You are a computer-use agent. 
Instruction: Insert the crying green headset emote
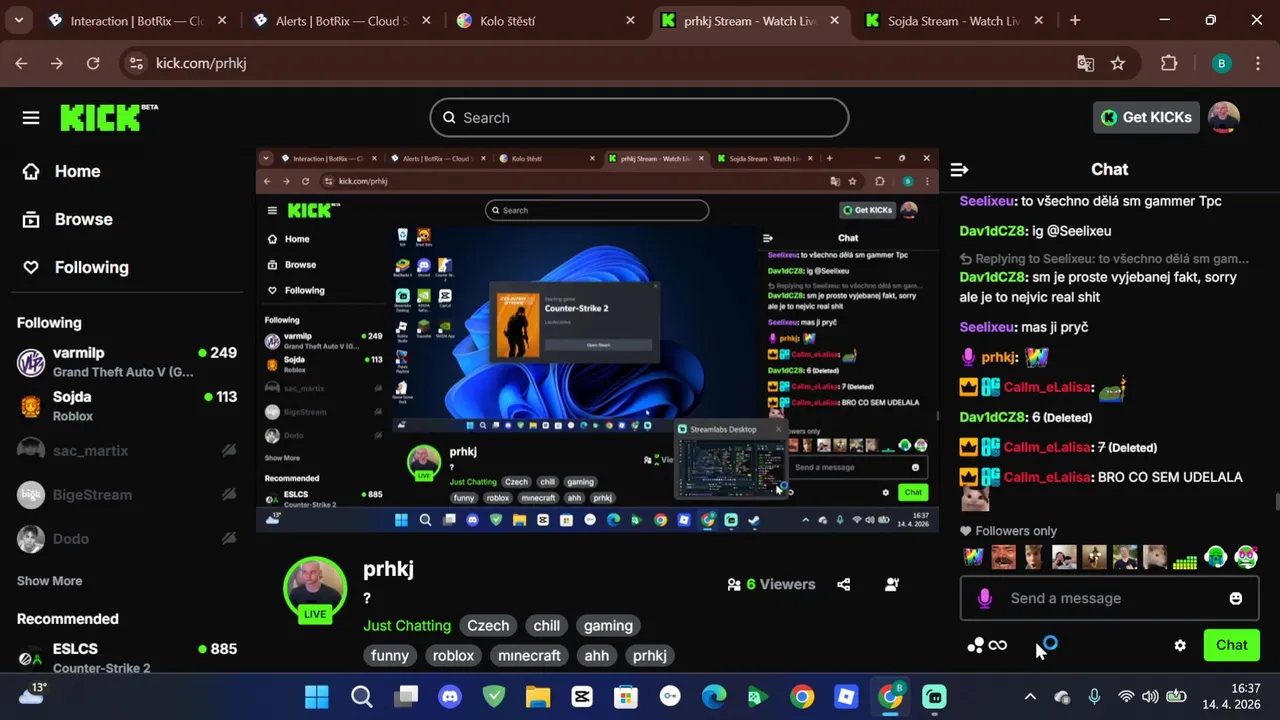1215,557
